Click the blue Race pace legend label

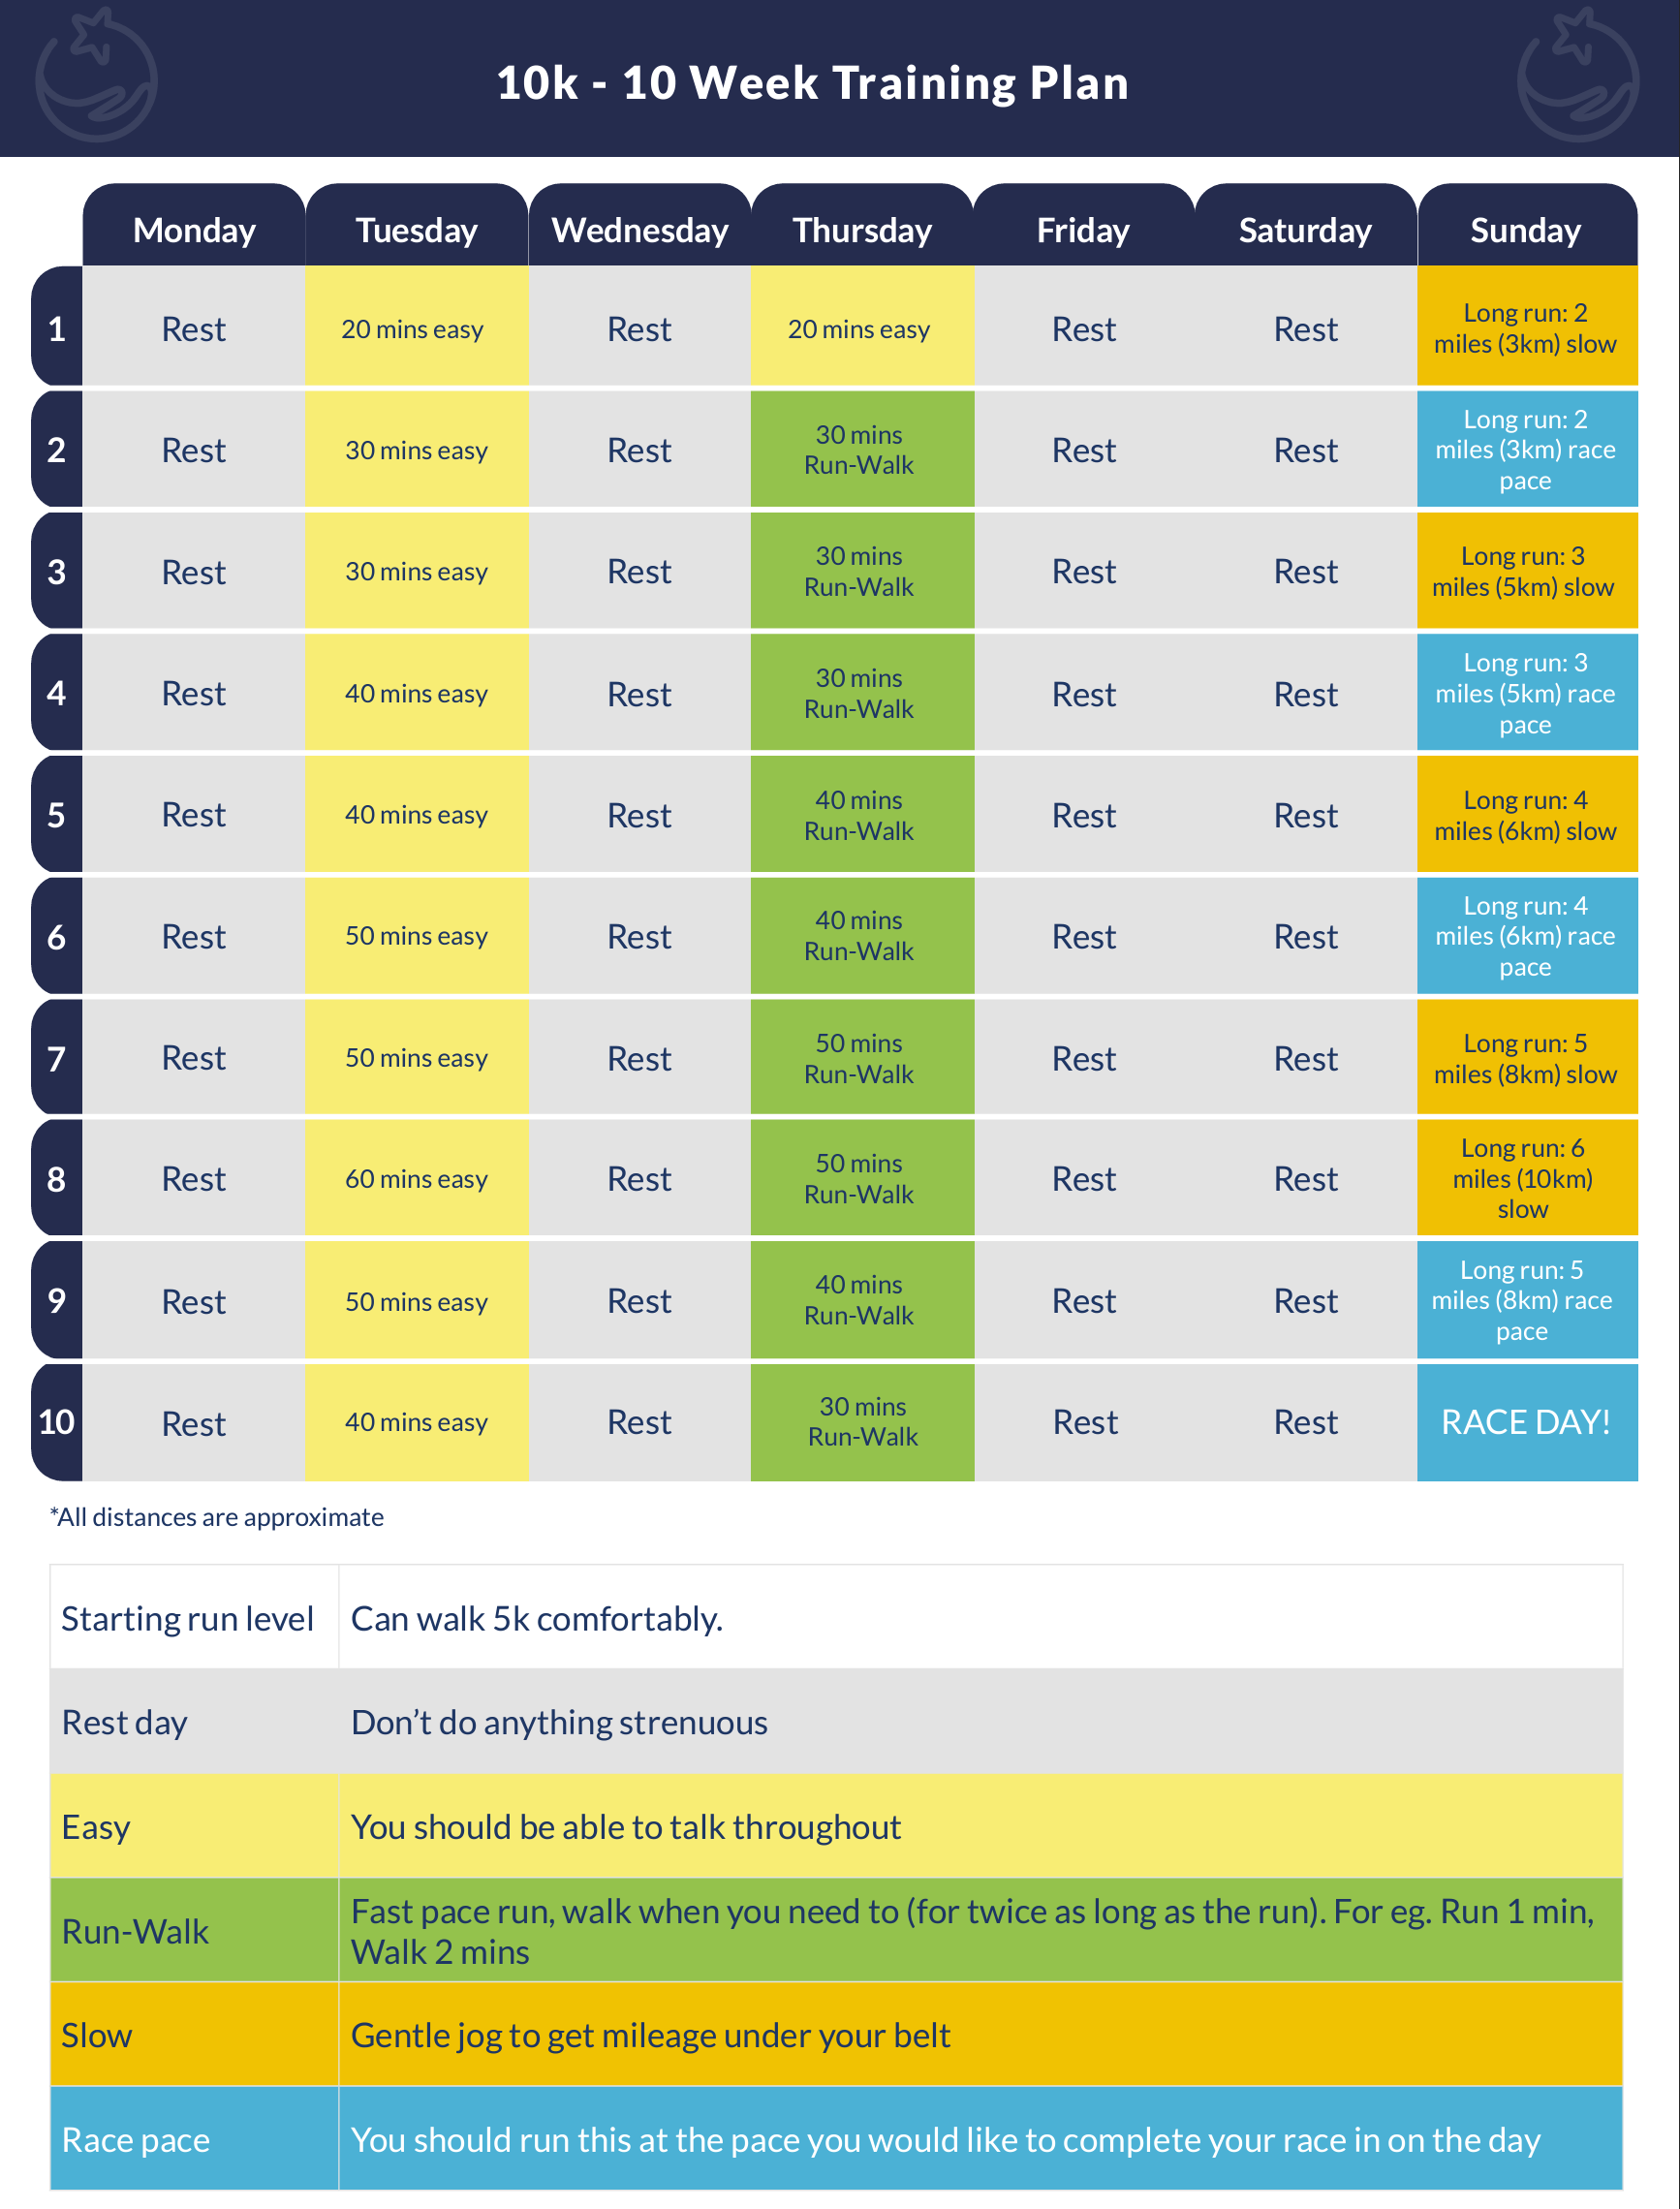(x=135, y=2139)
